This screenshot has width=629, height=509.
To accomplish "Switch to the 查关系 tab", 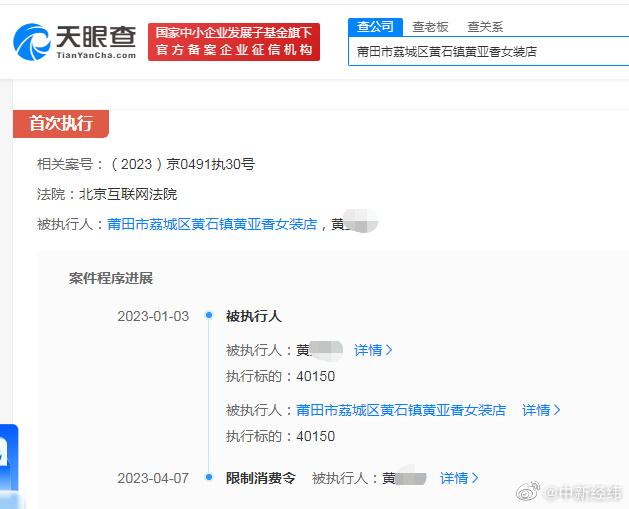I will click(485, 27).
